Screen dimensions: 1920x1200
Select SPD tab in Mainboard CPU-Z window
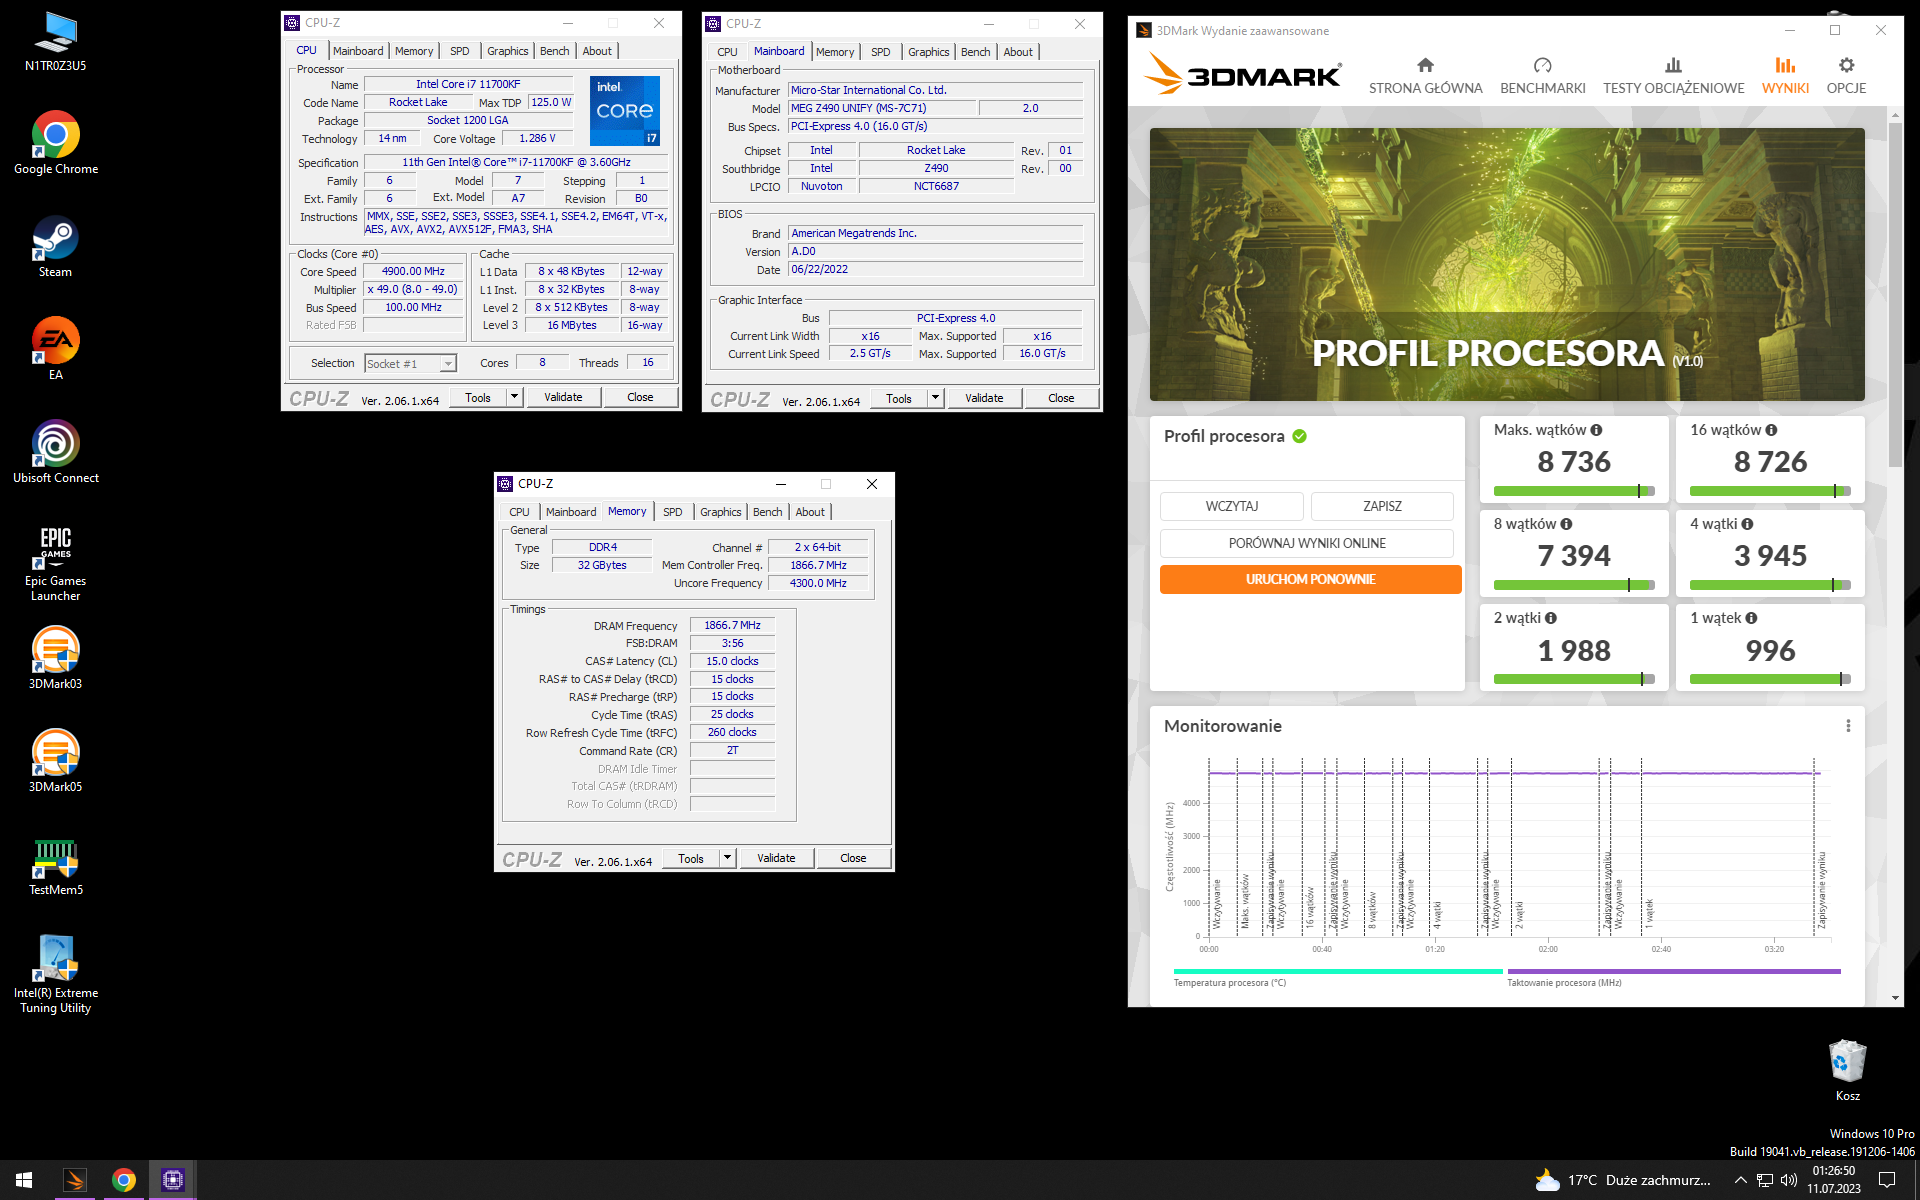[880, 52]
